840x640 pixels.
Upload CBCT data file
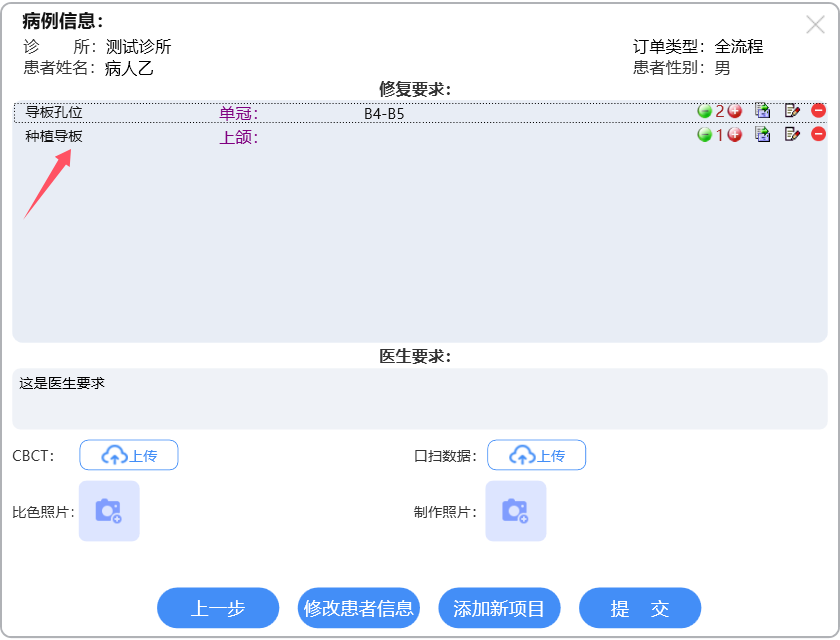click(x=129, y=455)
